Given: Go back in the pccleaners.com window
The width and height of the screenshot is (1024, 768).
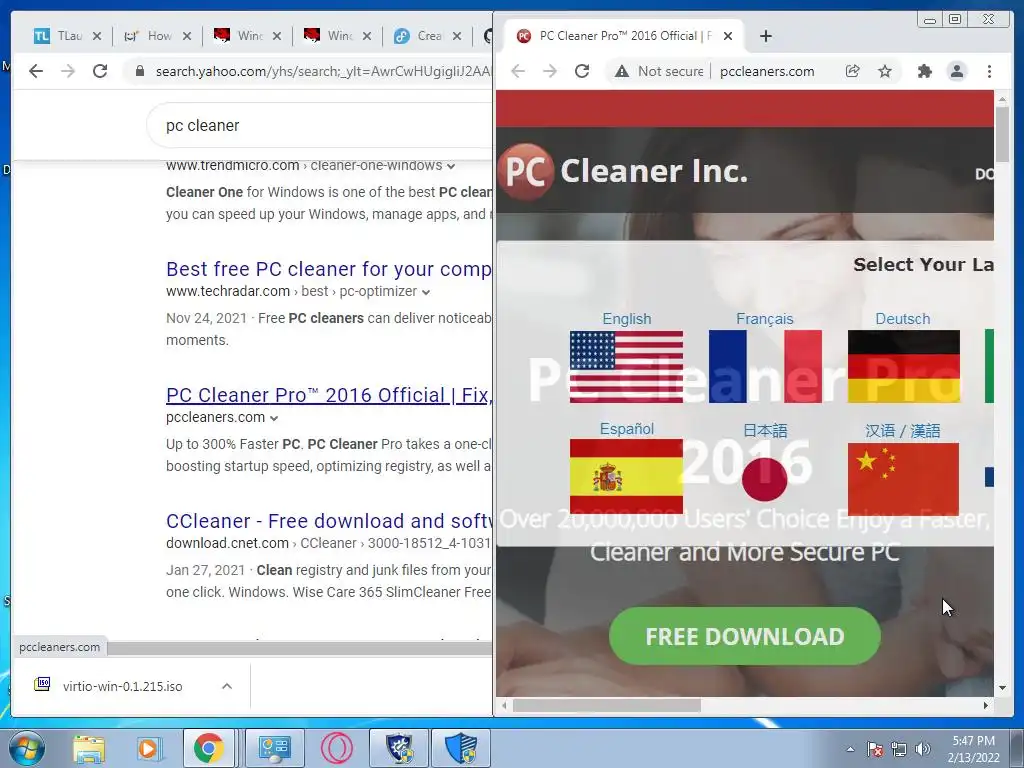Looking at the screenshot, I should tap(518, 71).
